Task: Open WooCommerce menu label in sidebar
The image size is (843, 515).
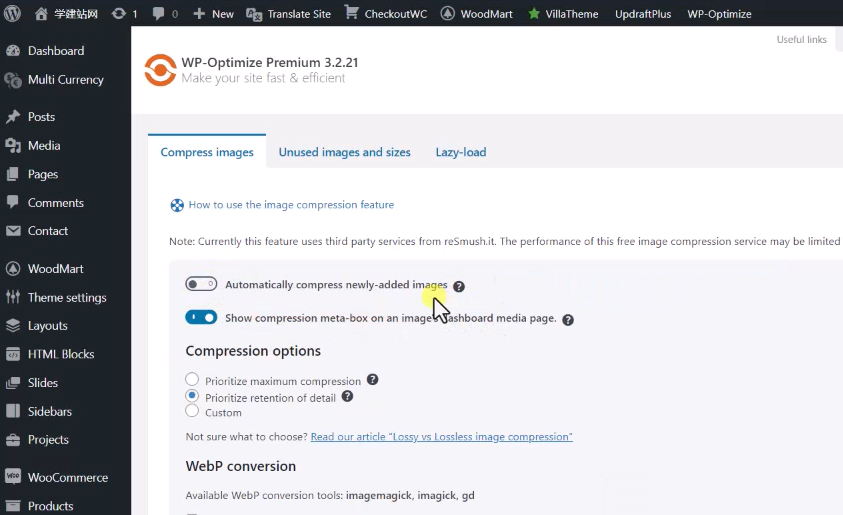Action: click(68, 477)
